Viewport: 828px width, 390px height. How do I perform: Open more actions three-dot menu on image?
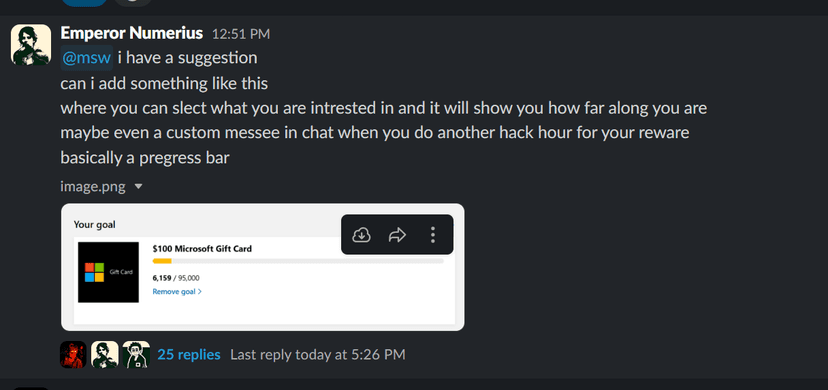click(x=432, y=234)
